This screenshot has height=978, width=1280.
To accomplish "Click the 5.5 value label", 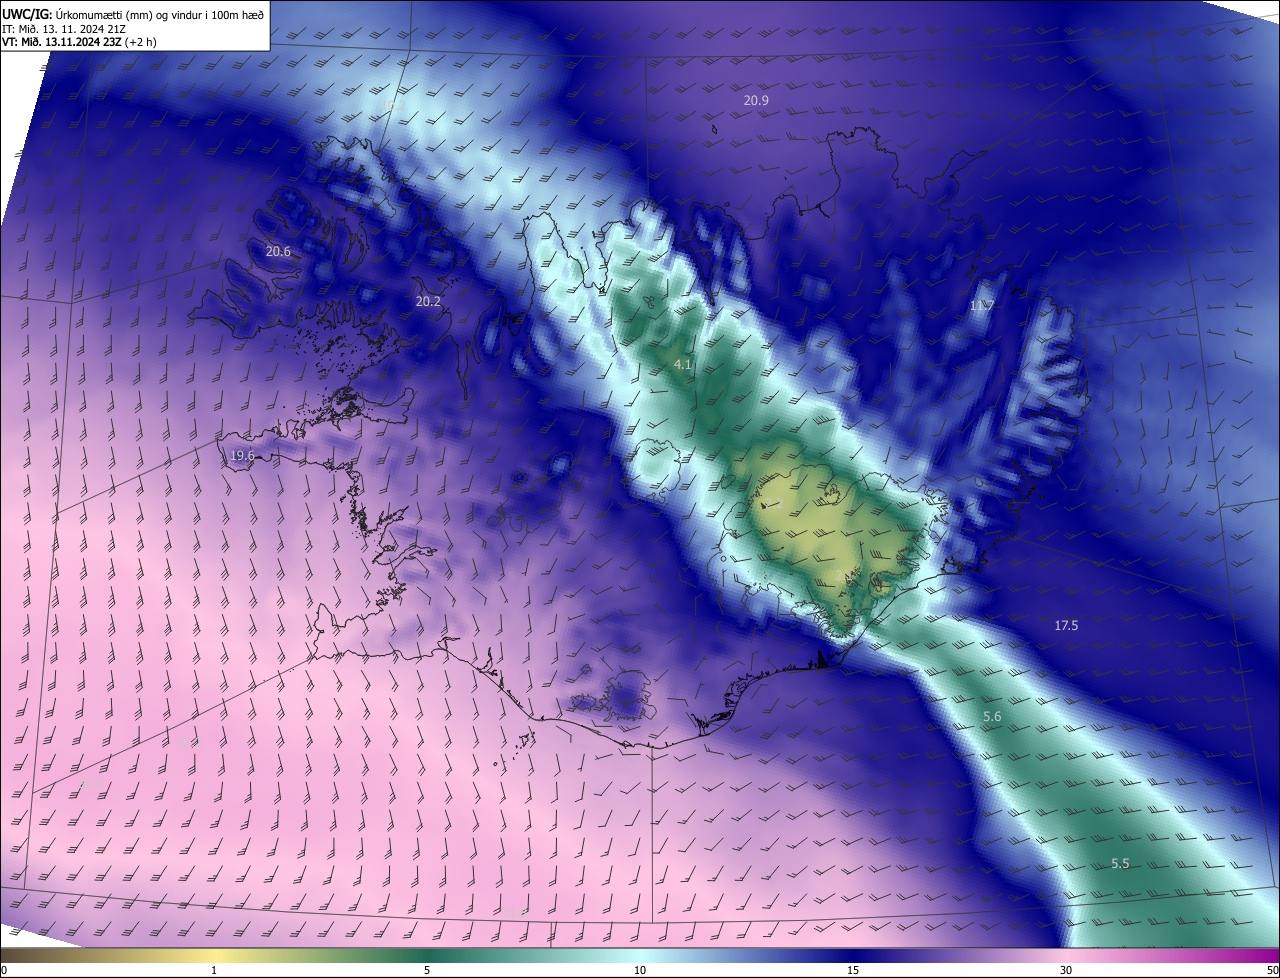I will pos(1120,863).
